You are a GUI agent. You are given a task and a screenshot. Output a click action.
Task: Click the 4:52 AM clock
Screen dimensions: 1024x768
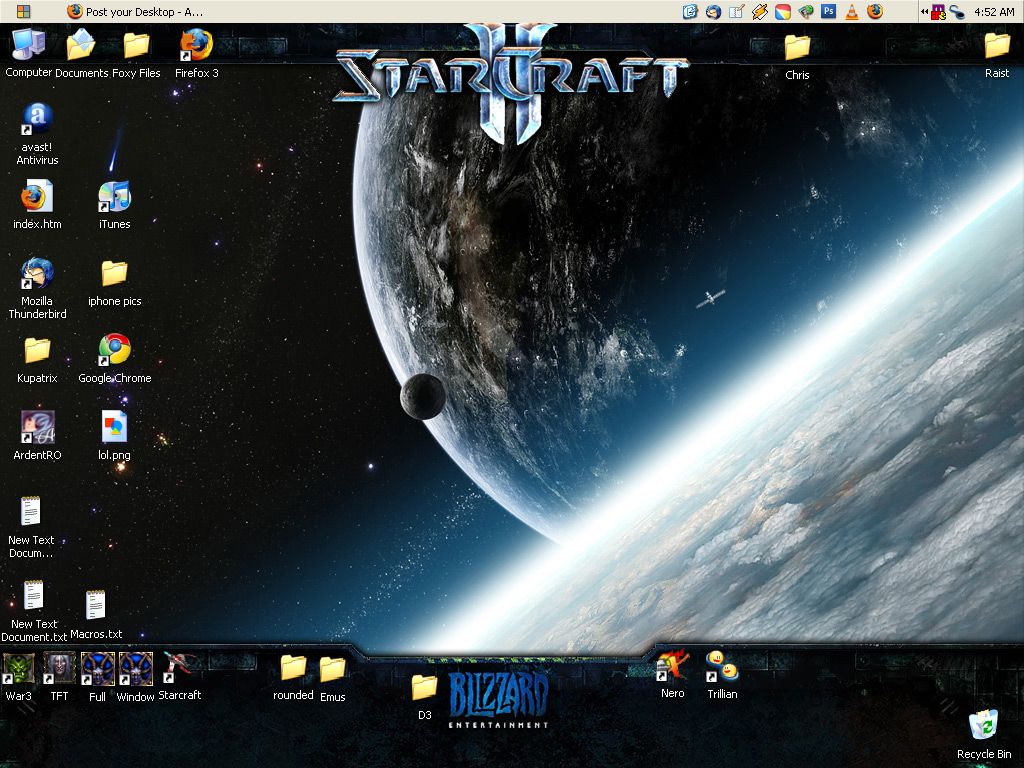coord(994,12)
